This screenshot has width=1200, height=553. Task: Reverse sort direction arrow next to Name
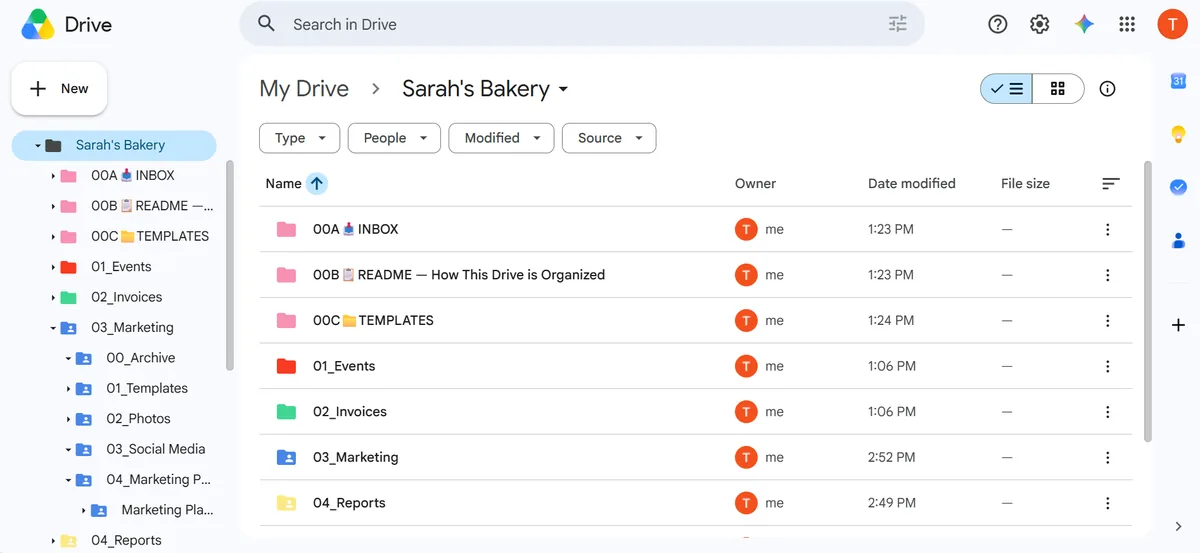tap(317, 183)
